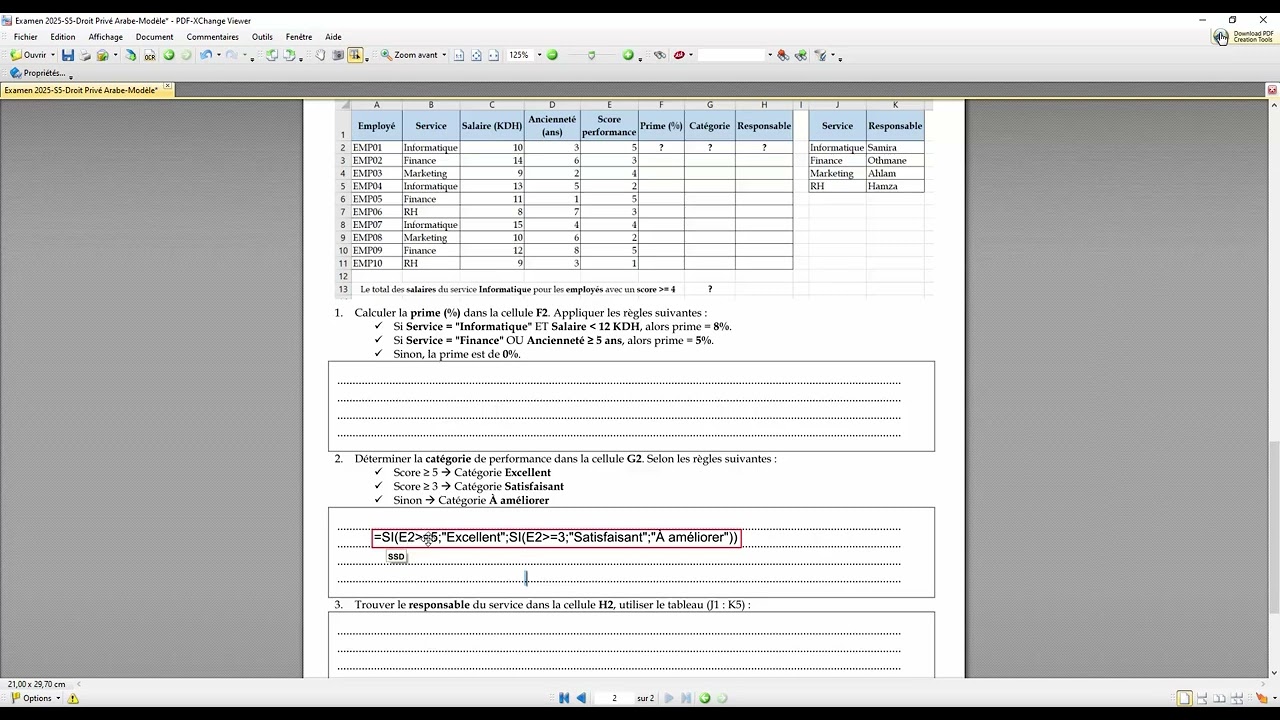Click the Save (floppy disk) icon
1280x720 pixels.
coord(68,55)
